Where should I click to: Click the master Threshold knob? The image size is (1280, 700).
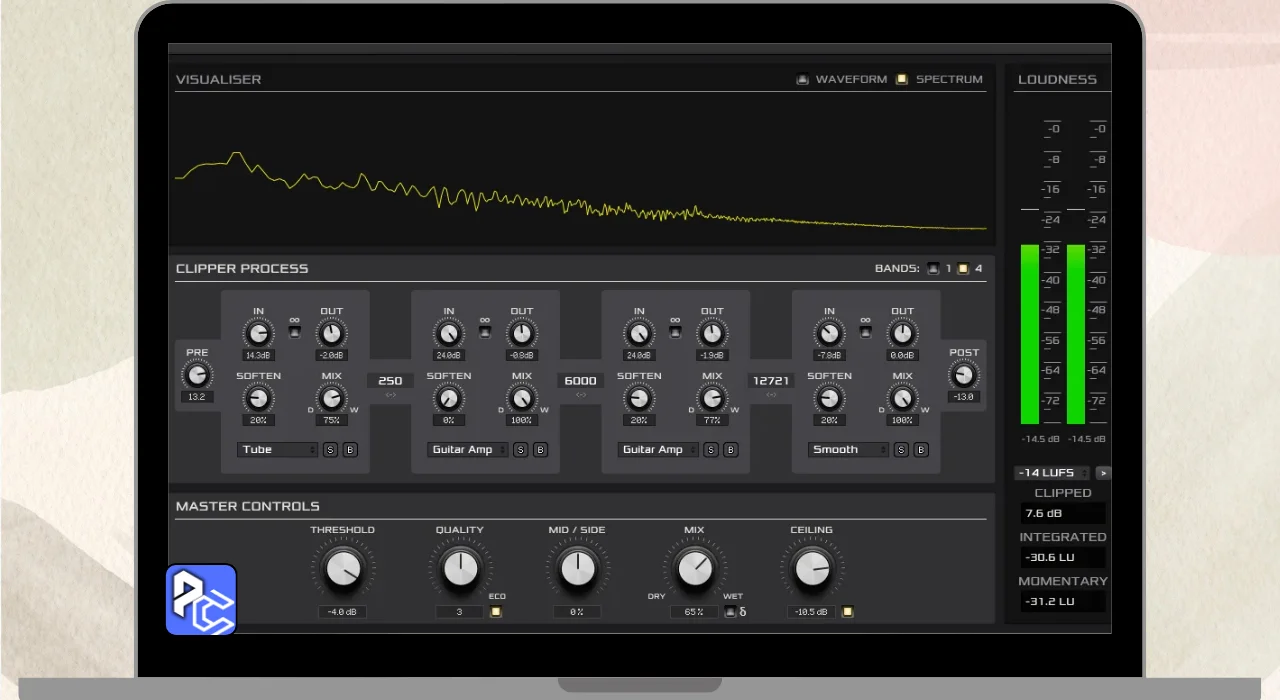[343, 569]
